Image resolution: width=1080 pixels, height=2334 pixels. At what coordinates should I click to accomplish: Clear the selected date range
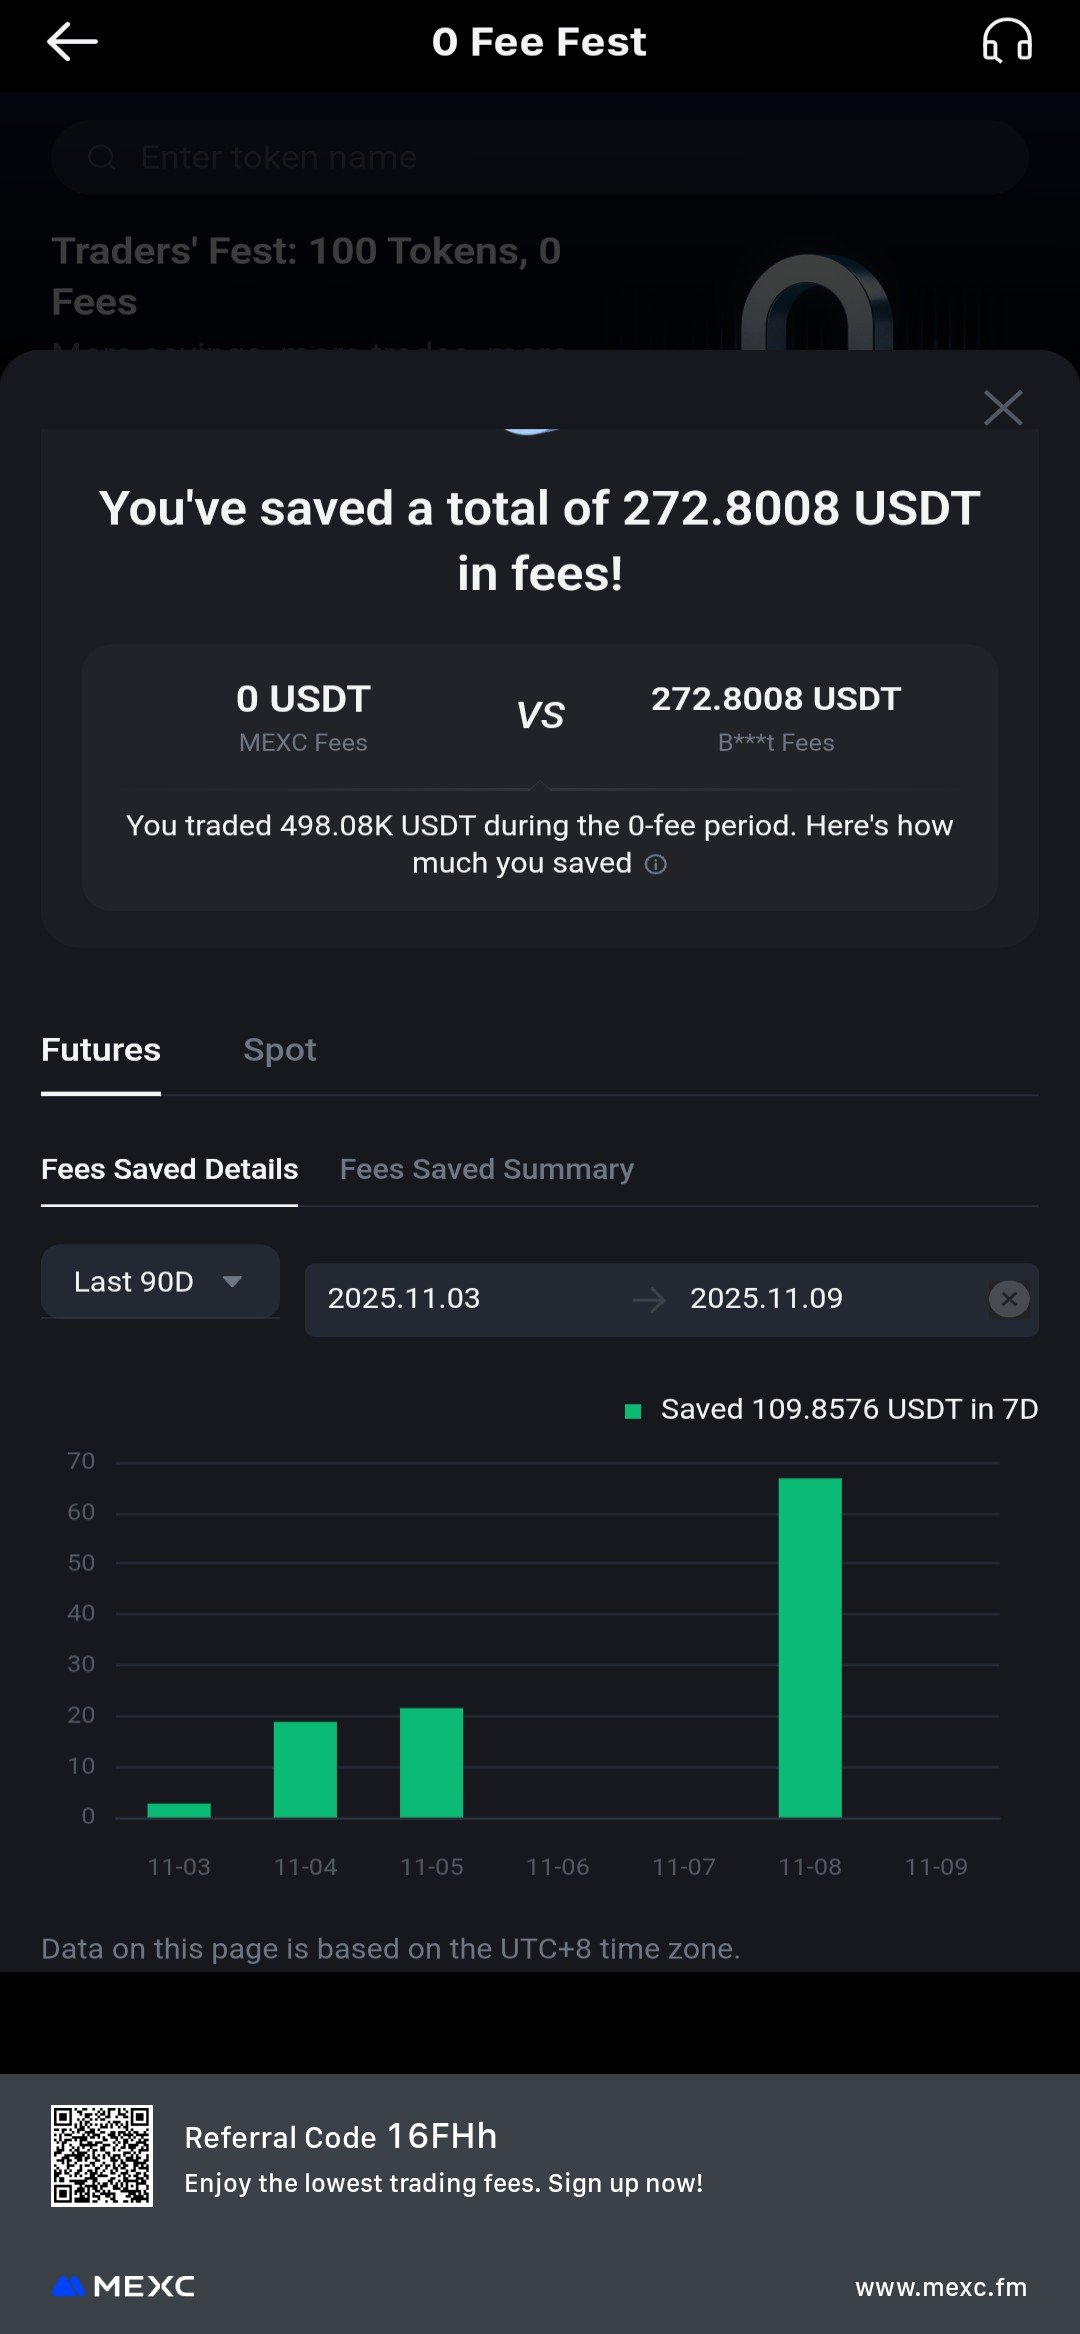coord(1009,1299)
